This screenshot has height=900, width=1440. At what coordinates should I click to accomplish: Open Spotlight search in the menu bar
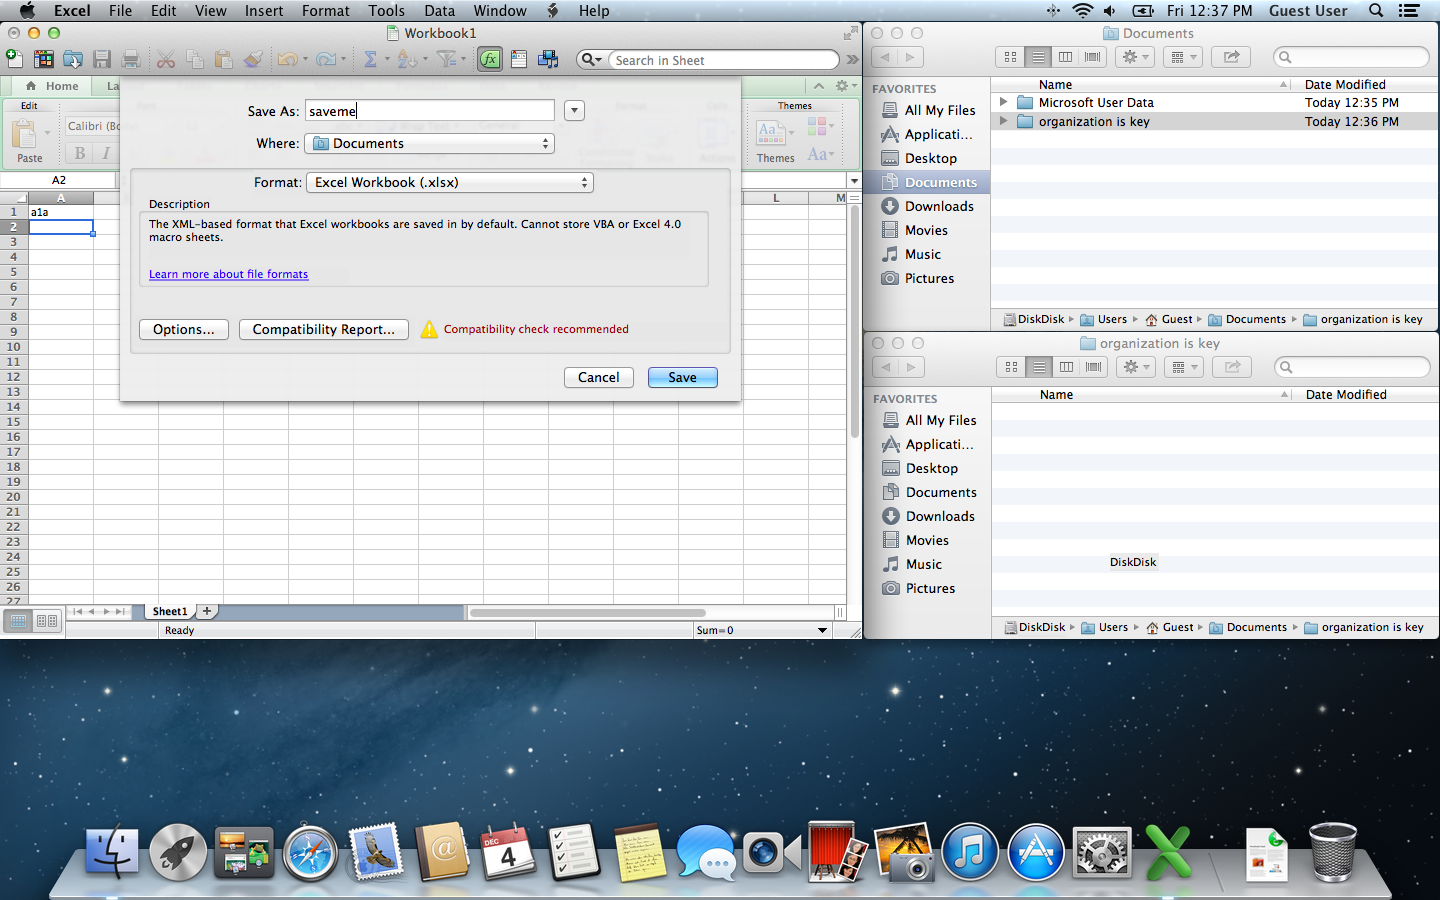pos(1376,11)
